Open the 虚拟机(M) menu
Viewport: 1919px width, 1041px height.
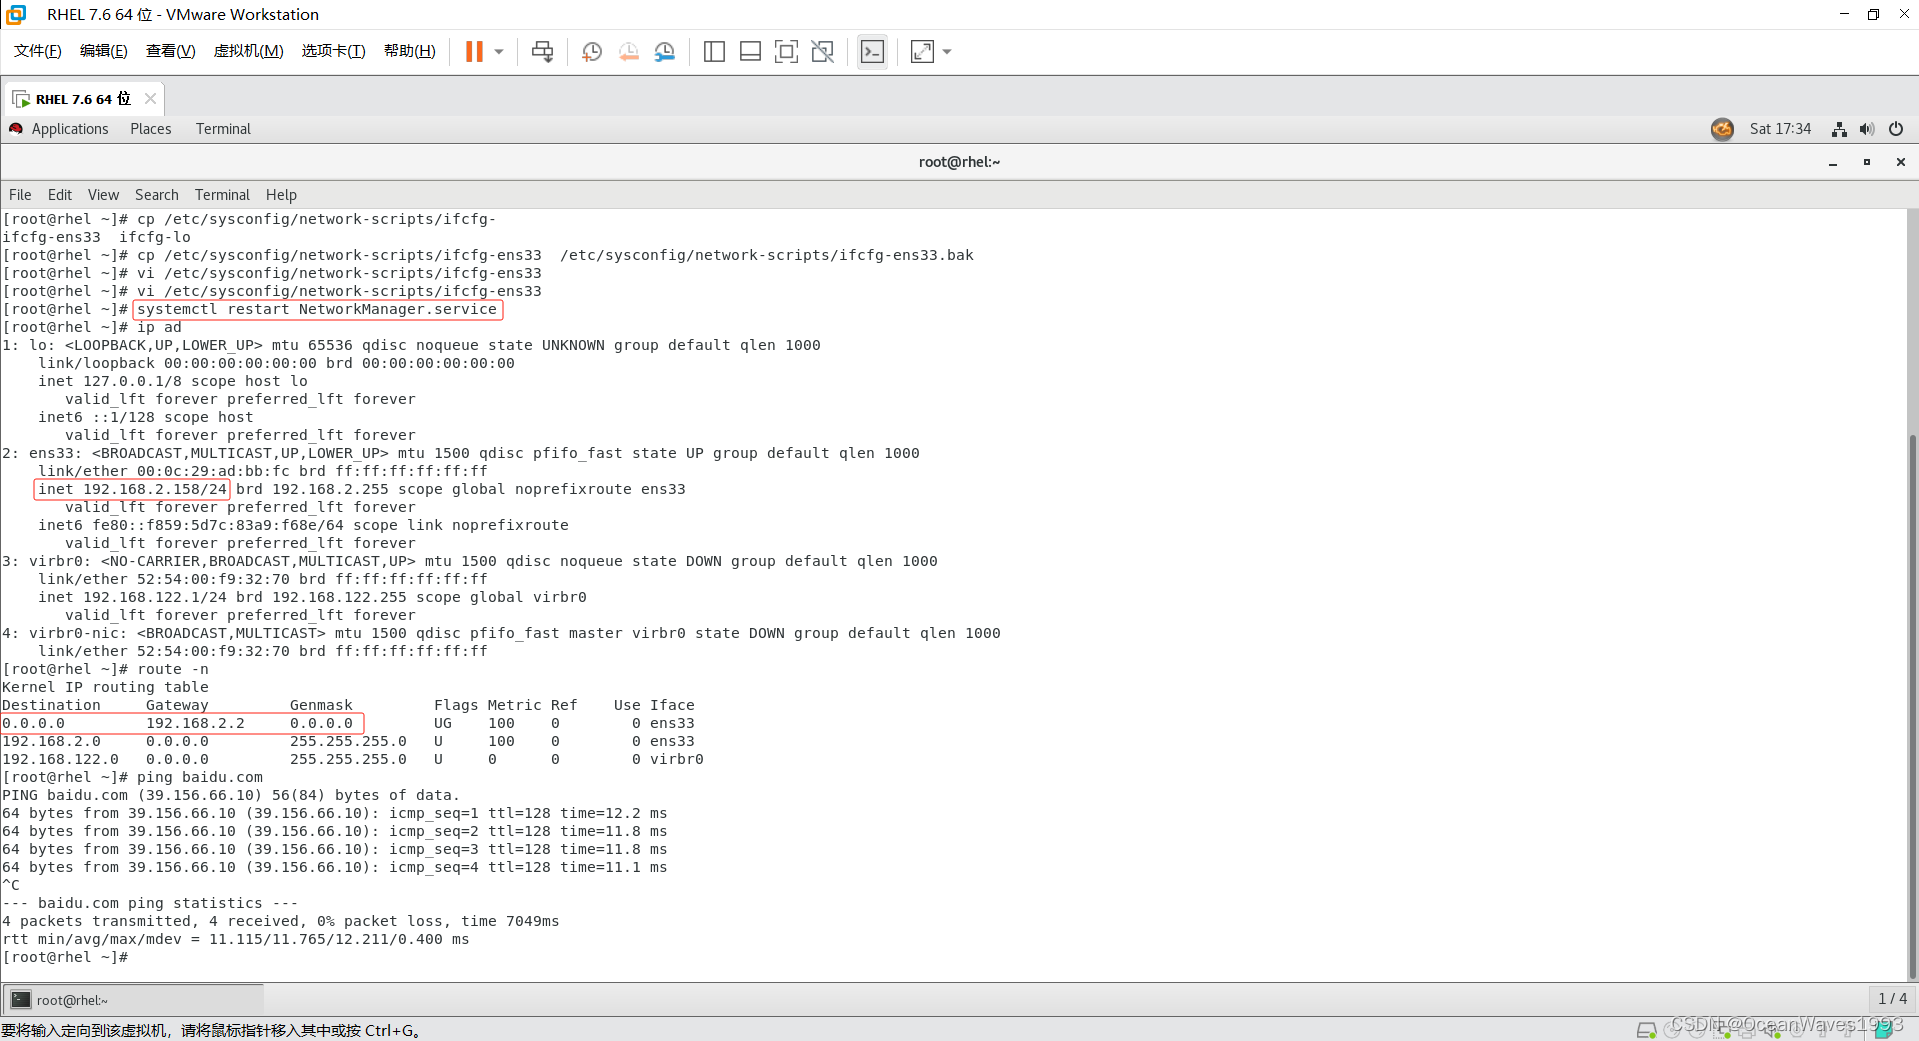click(x=249, y=51)
